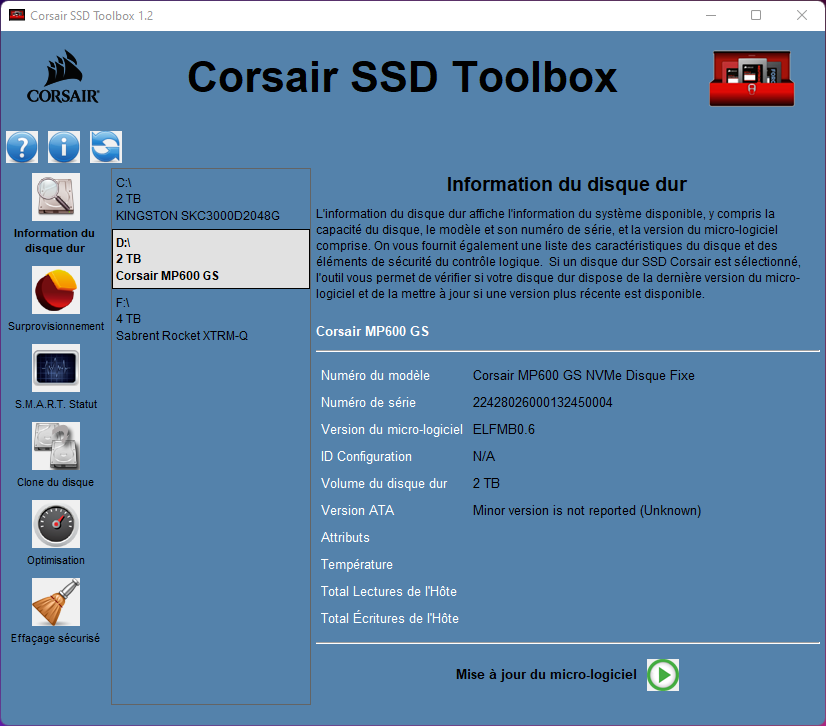This screenshot has height=726, width=826.
Task: Open Clone du disque drives icon
Action: point(56,446)
